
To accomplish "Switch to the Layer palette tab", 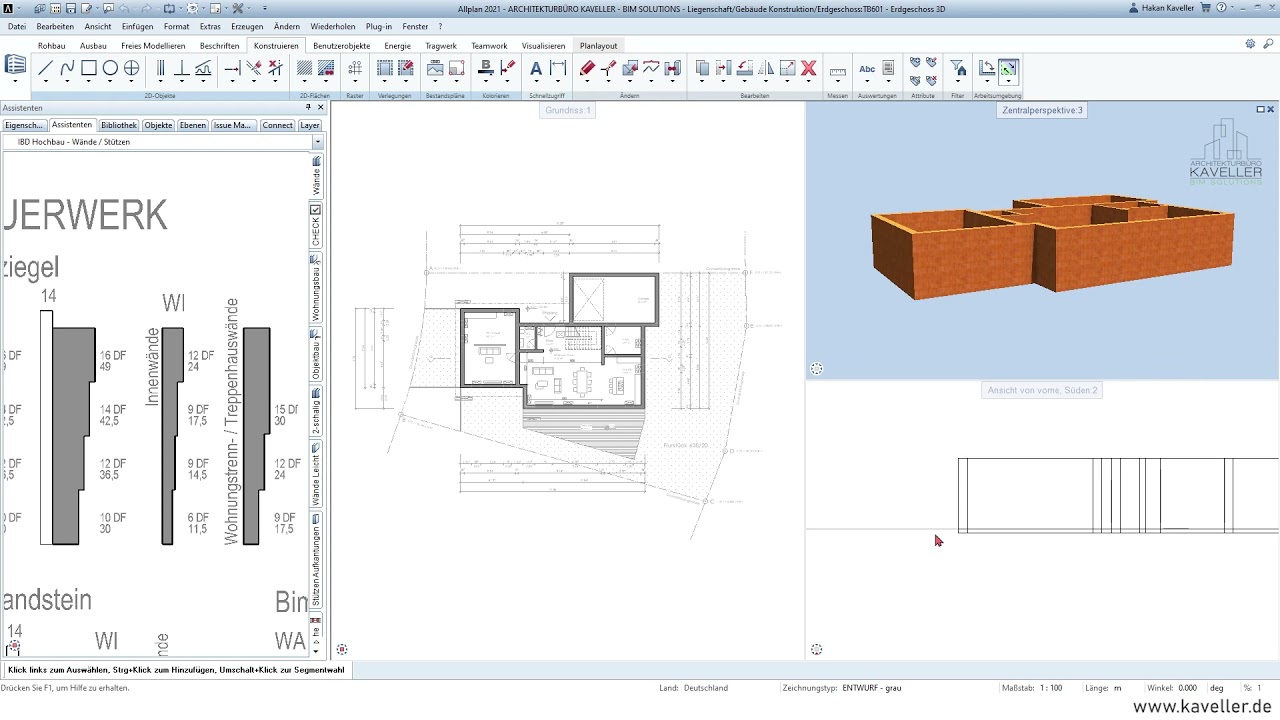I will [x=310, y=125].
